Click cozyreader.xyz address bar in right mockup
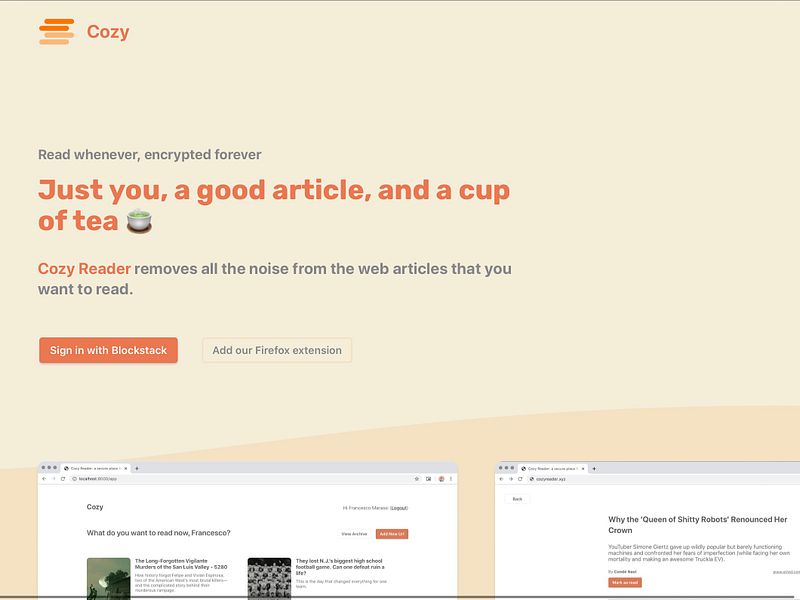 coord(663,479)
